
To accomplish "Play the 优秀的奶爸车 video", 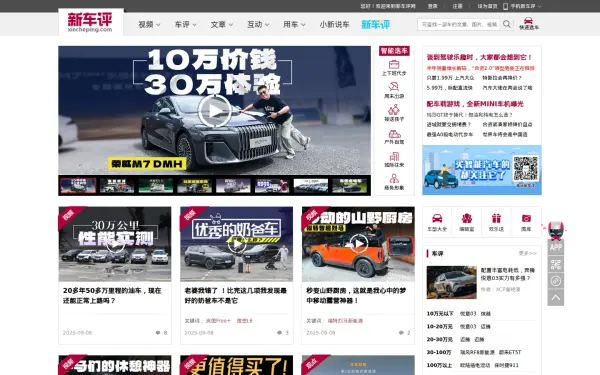I will [236, 244].
